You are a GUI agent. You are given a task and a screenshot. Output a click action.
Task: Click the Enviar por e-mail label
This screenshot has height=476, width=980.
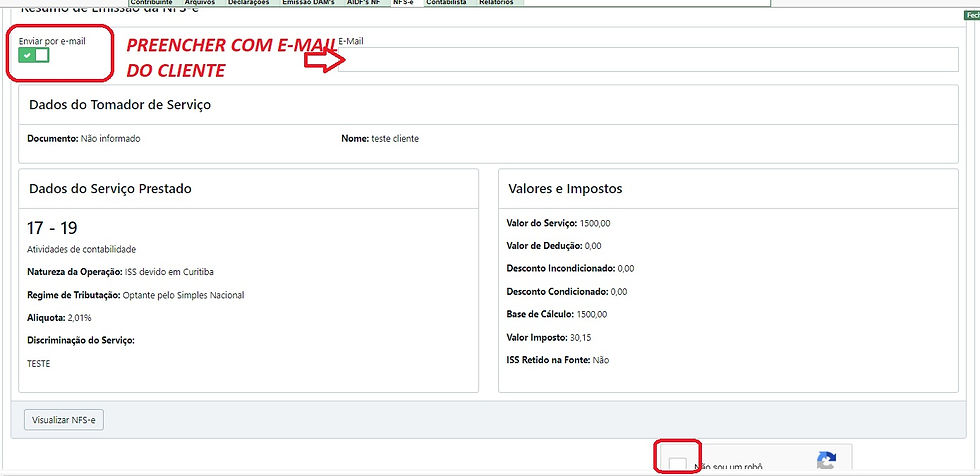[52, 41]
